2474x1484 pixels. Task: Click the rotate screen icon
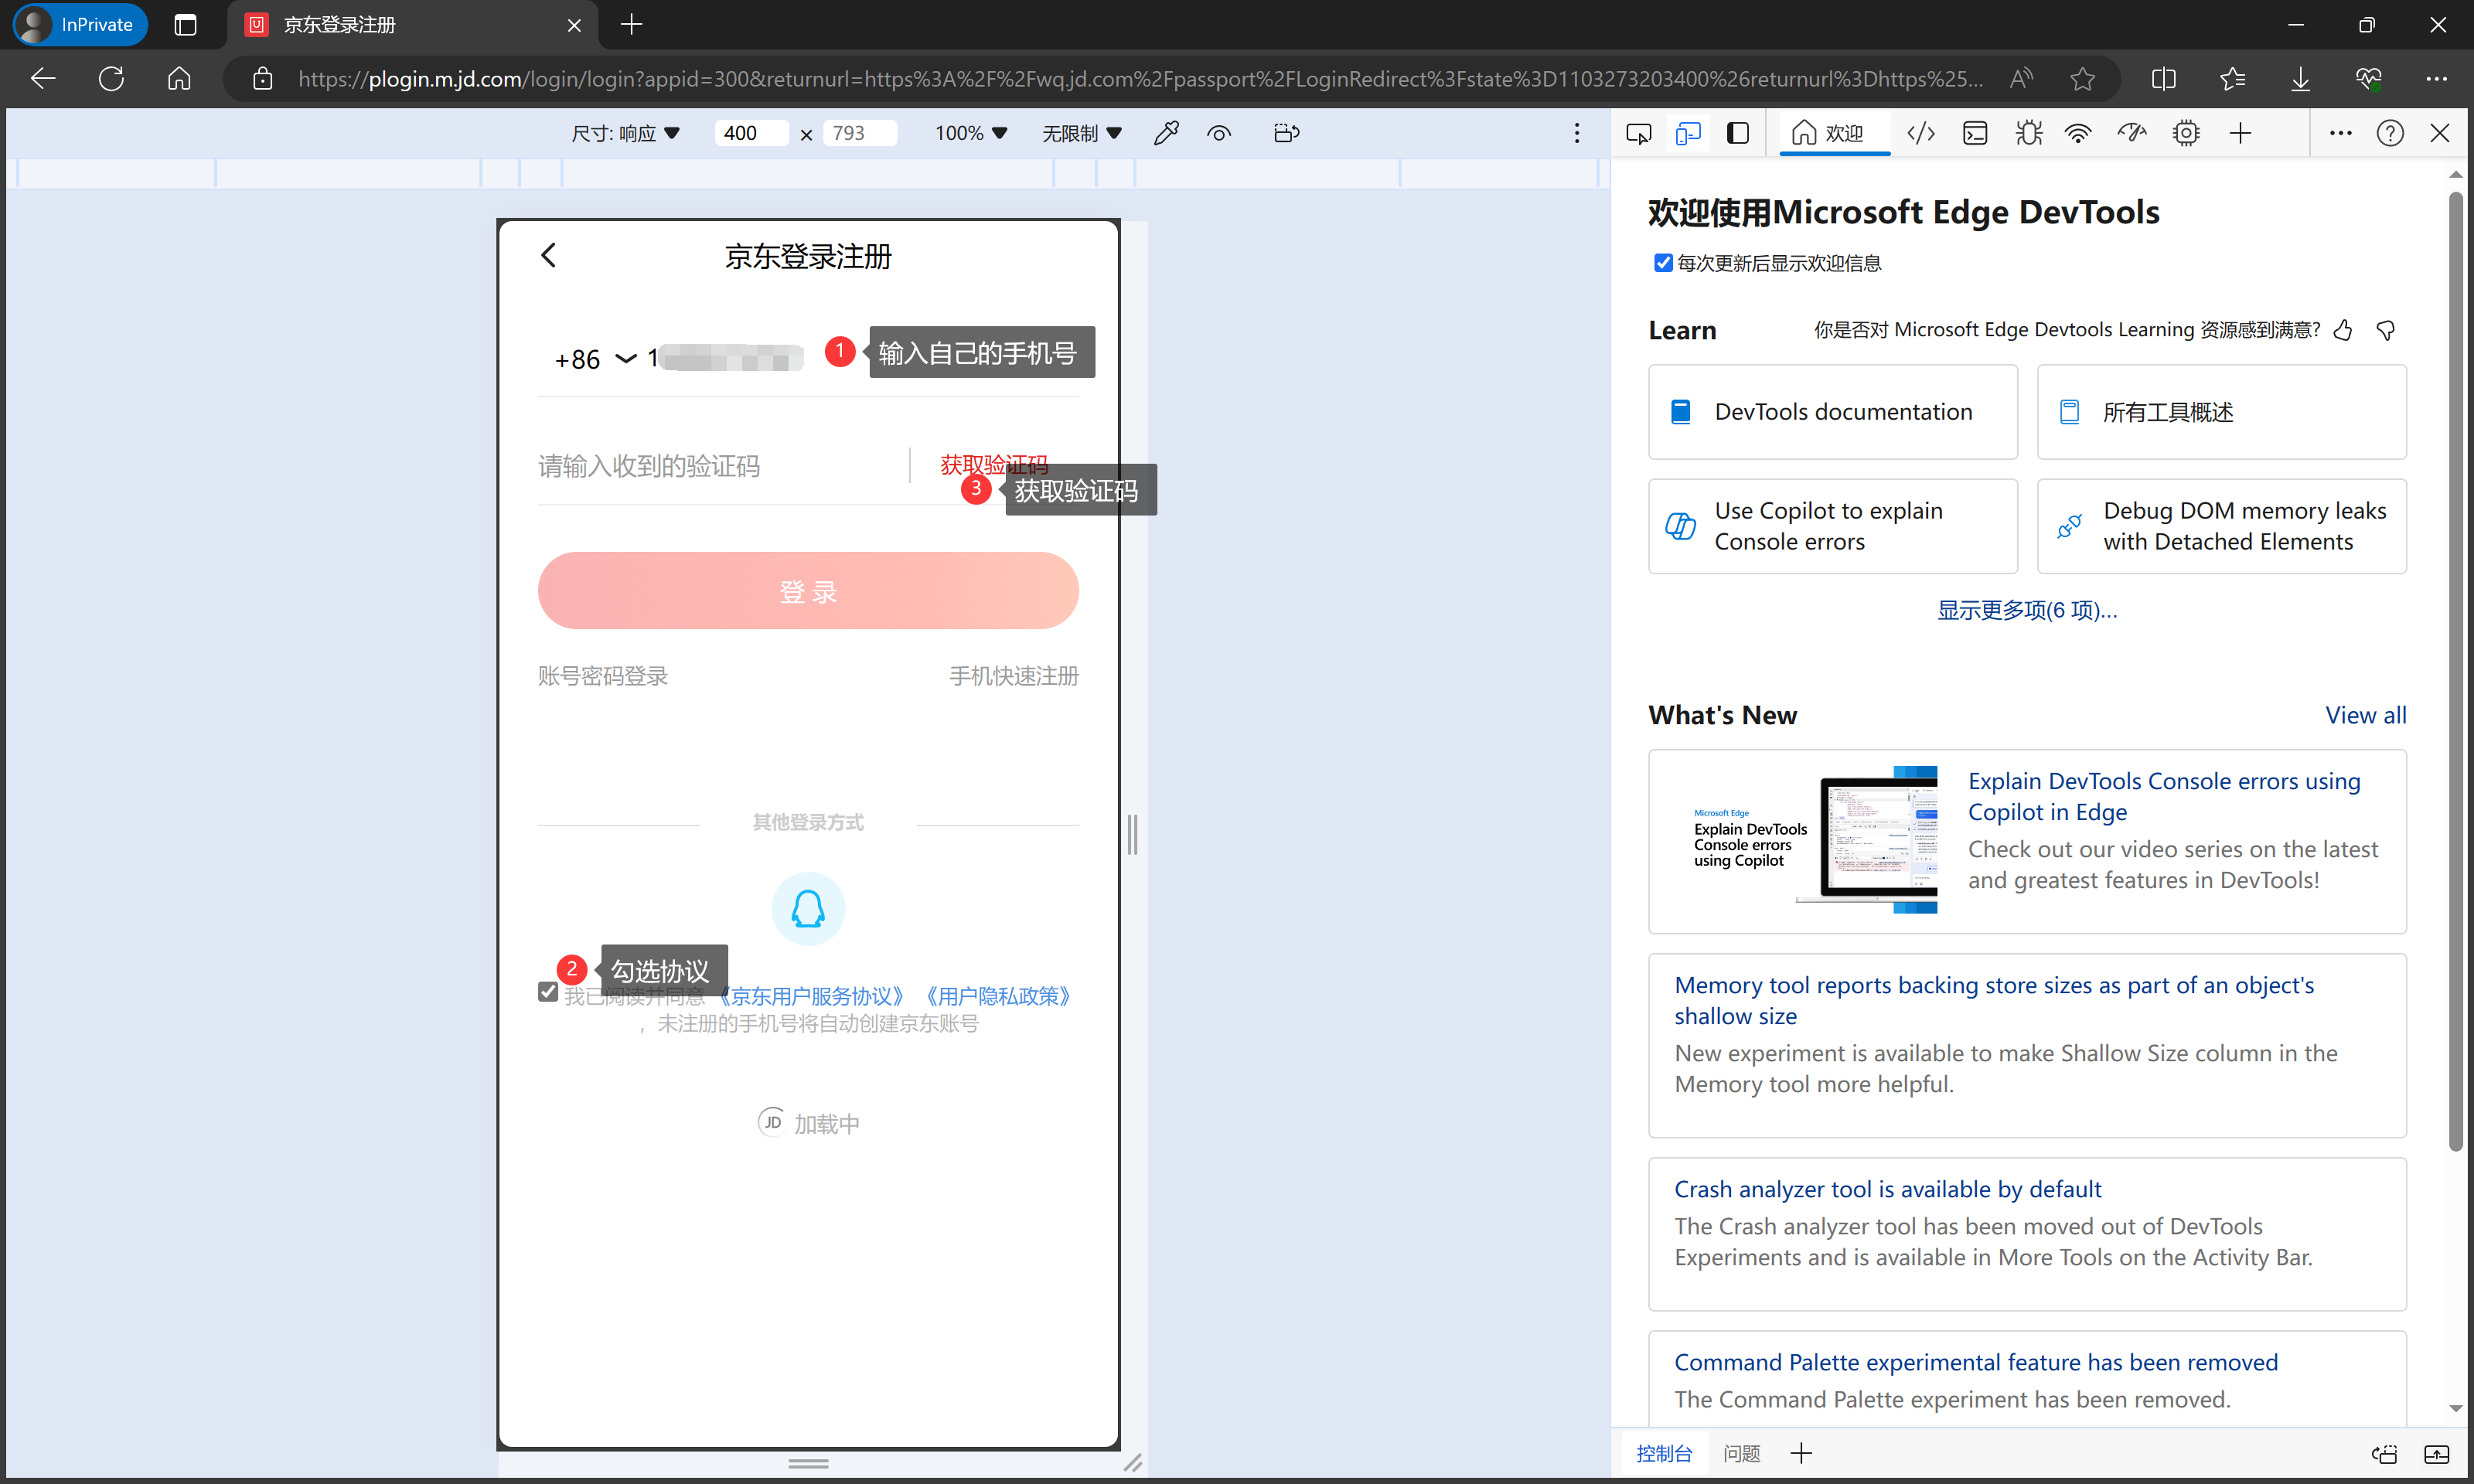(1287, 133)
